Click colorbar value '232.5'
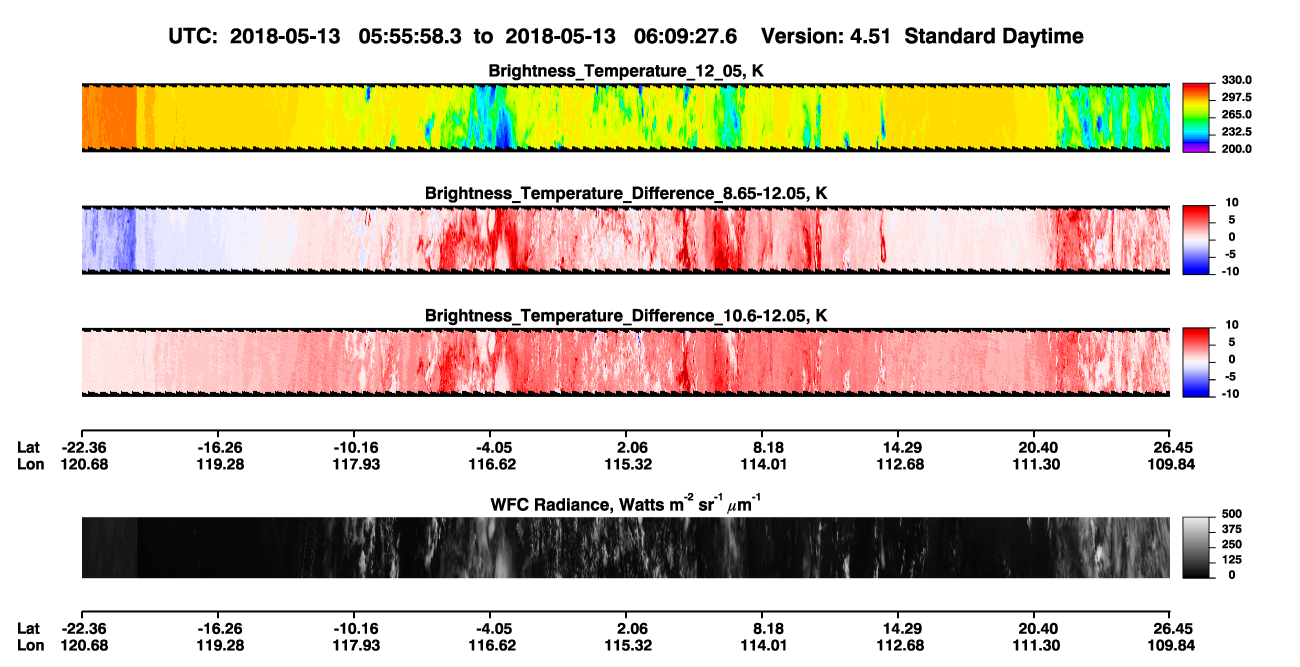The image size is (1300, 667). click(x=1236, y=132)
